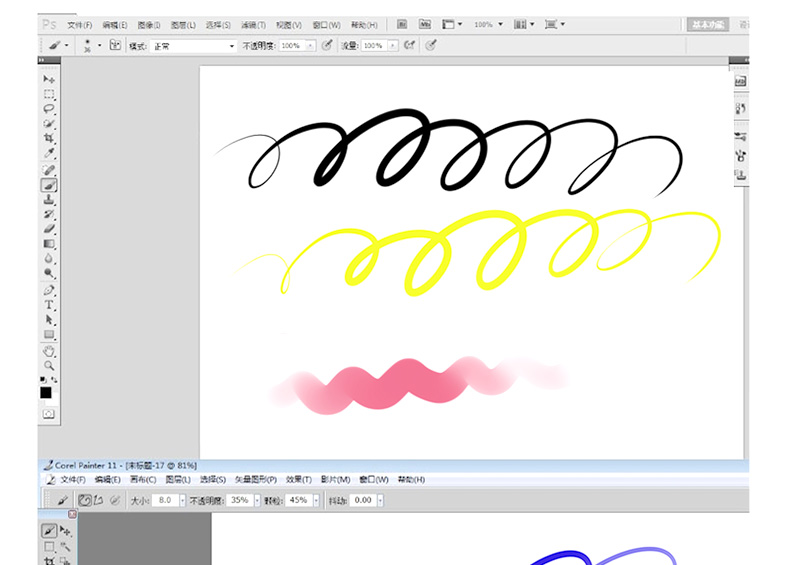Select the Brush tool in toolbar

[x=48, y=185]
